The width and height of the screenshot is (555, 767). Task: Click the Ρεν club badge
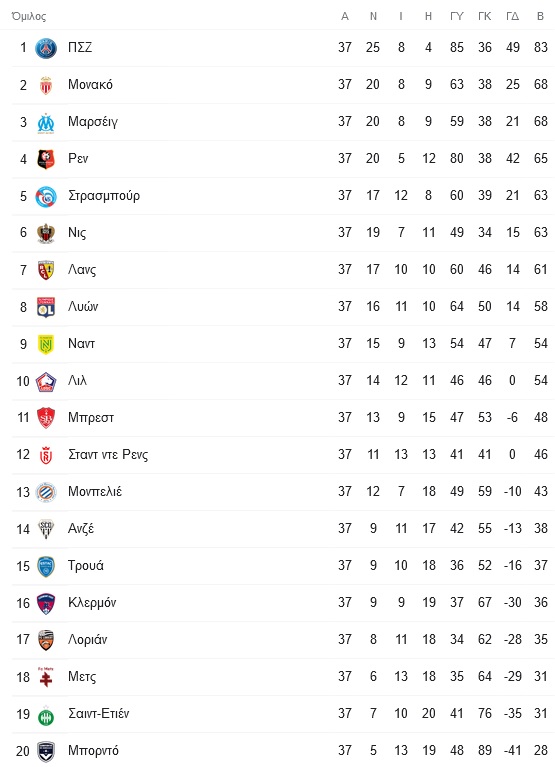[46, 159]
